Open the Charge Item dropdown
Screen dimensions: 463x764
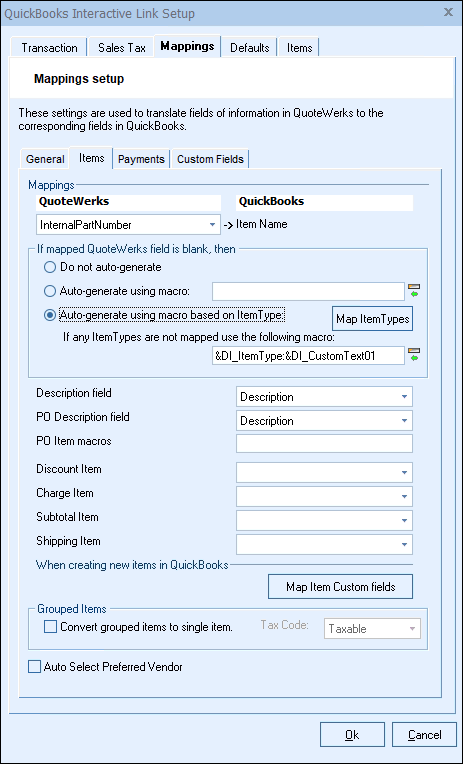325,496
